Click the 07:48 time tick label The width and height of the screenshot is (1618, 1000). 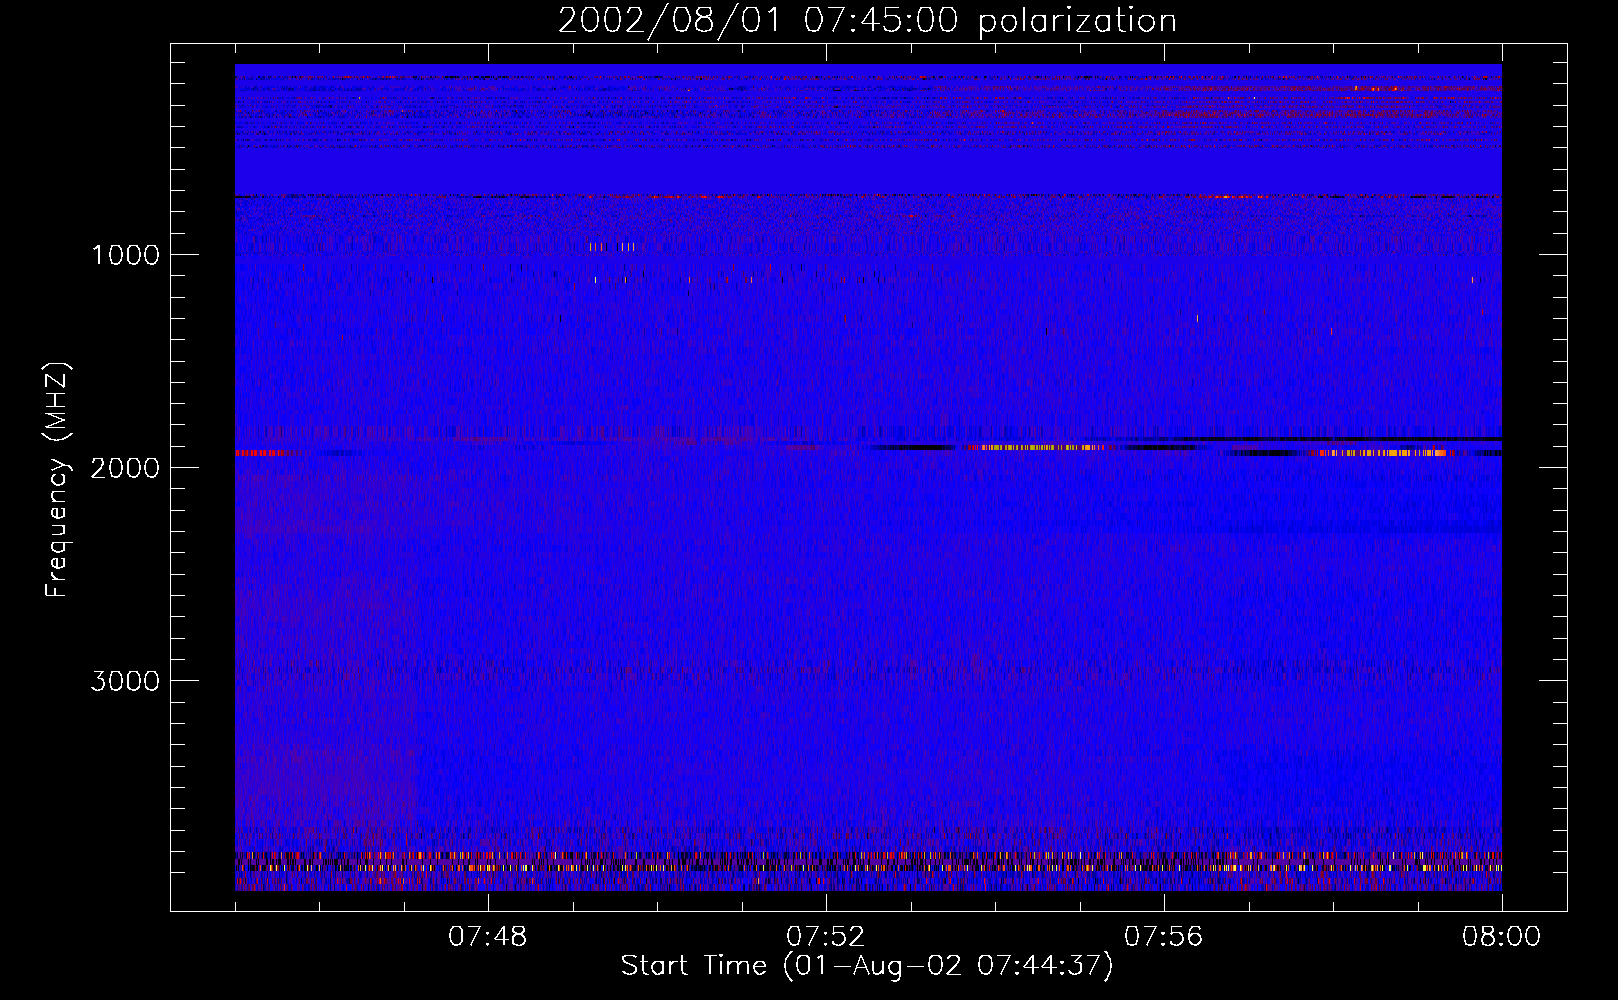point(488,937)
